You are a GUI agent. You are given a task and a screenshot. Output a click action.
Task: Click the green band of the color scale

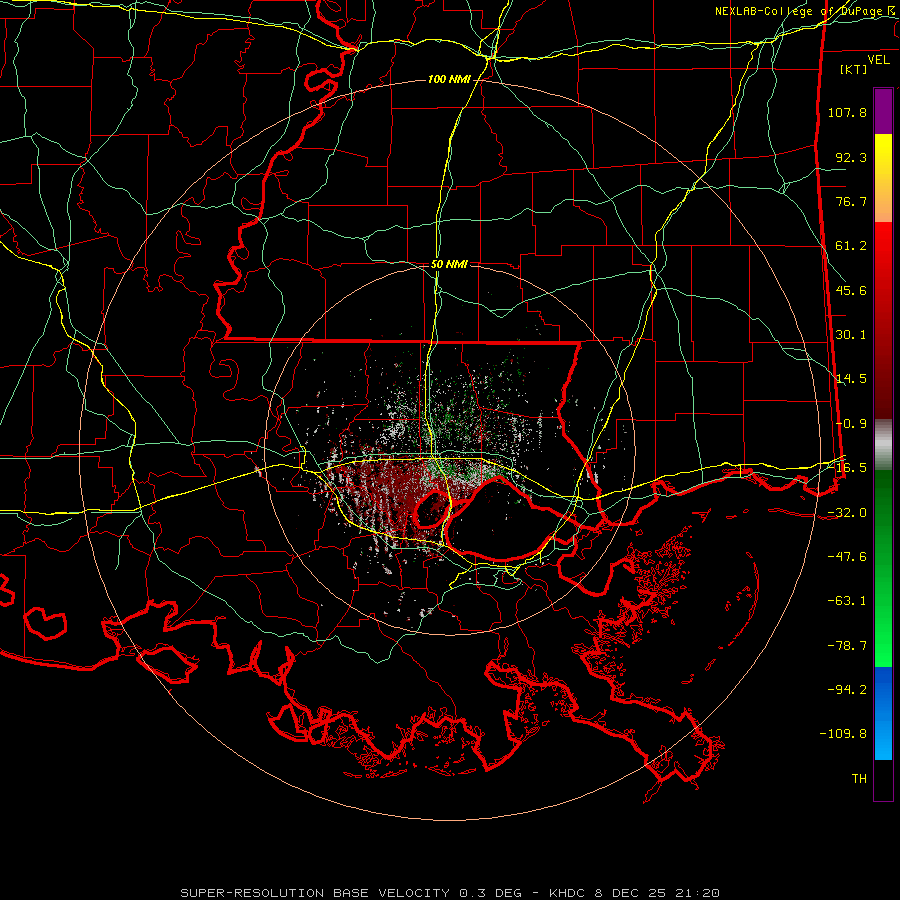(883, 568)
